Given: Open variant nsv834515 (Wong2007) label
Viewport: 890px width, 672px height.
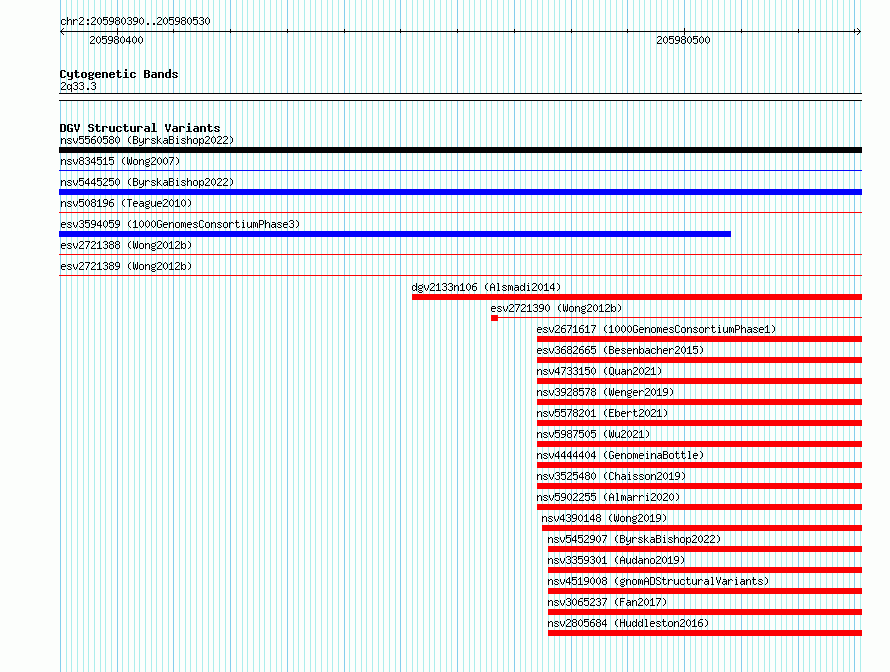Looking at the screenshot, I should 120,161.
